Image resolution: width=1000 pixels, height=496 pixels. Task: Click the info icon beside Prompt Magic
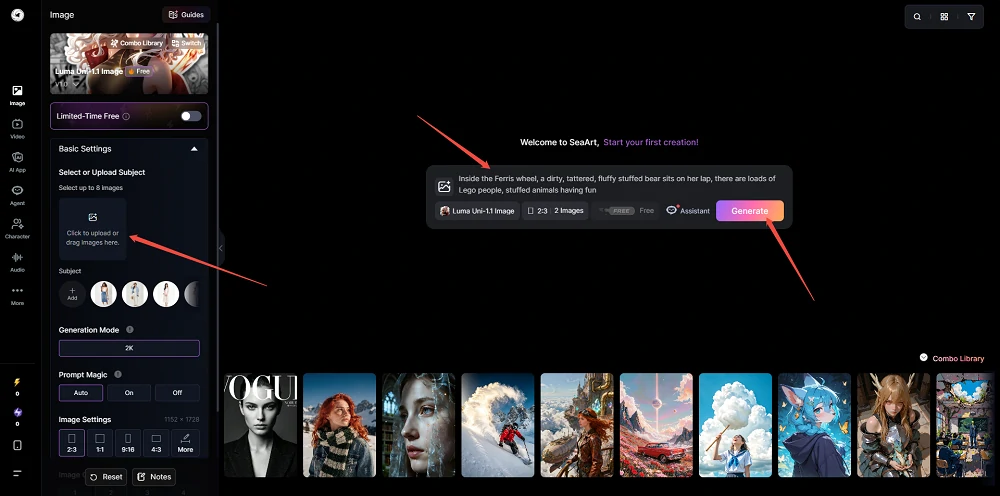coord(118,374)
